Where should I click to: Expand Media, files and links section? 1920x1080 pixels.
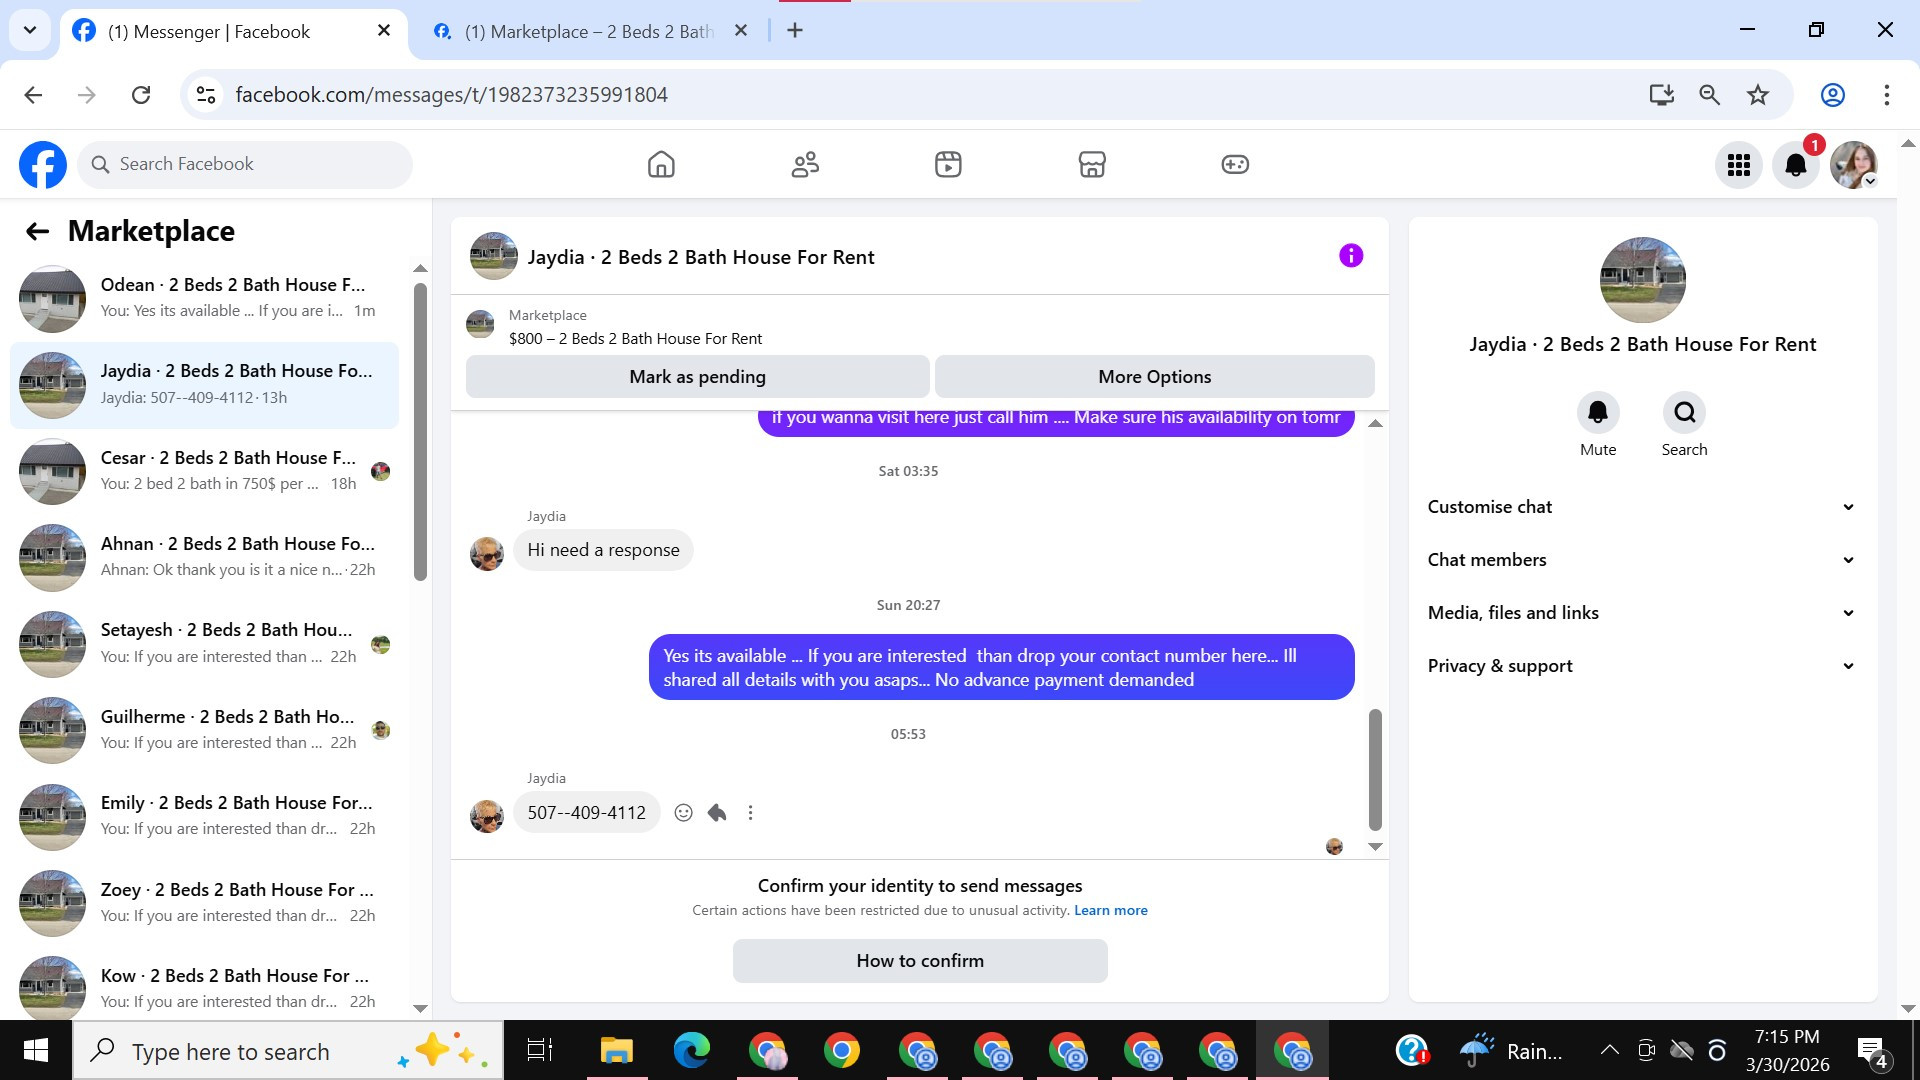pyautogui.click(x=1642, y=613)
